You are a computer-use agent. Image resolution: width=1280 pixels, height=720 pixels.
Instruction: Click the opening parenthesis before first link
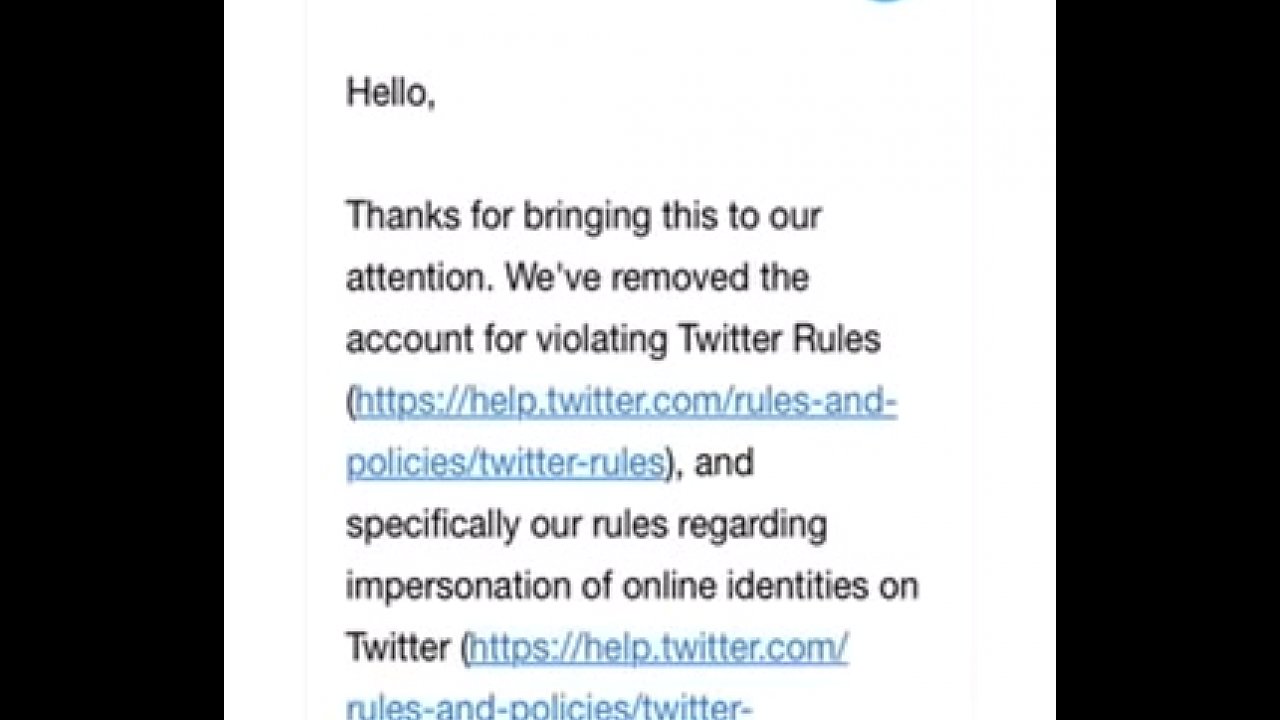351,403
